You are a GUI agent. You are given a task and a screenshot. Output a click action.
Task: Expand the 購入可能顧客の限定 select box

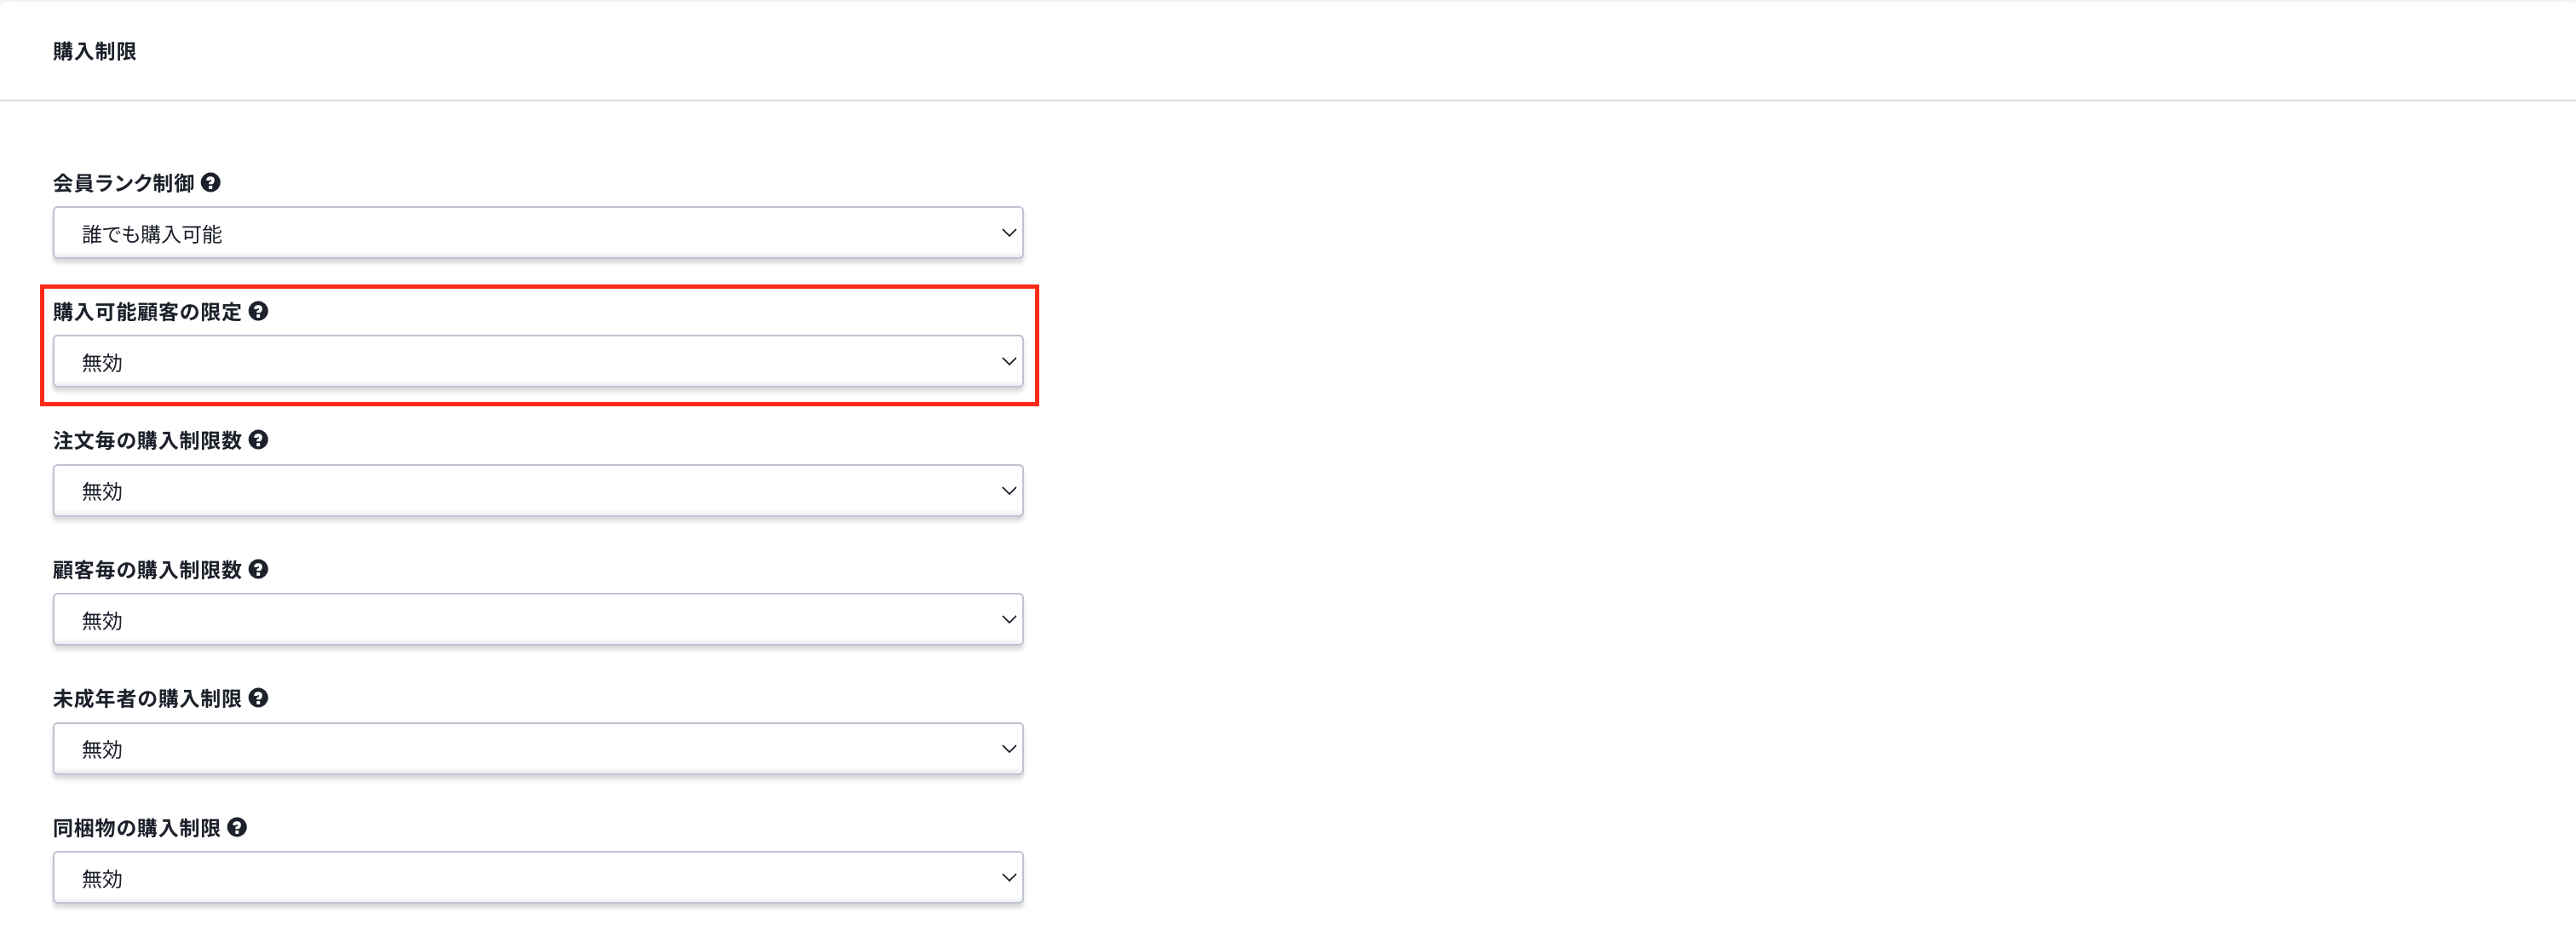tap(538, 362)
